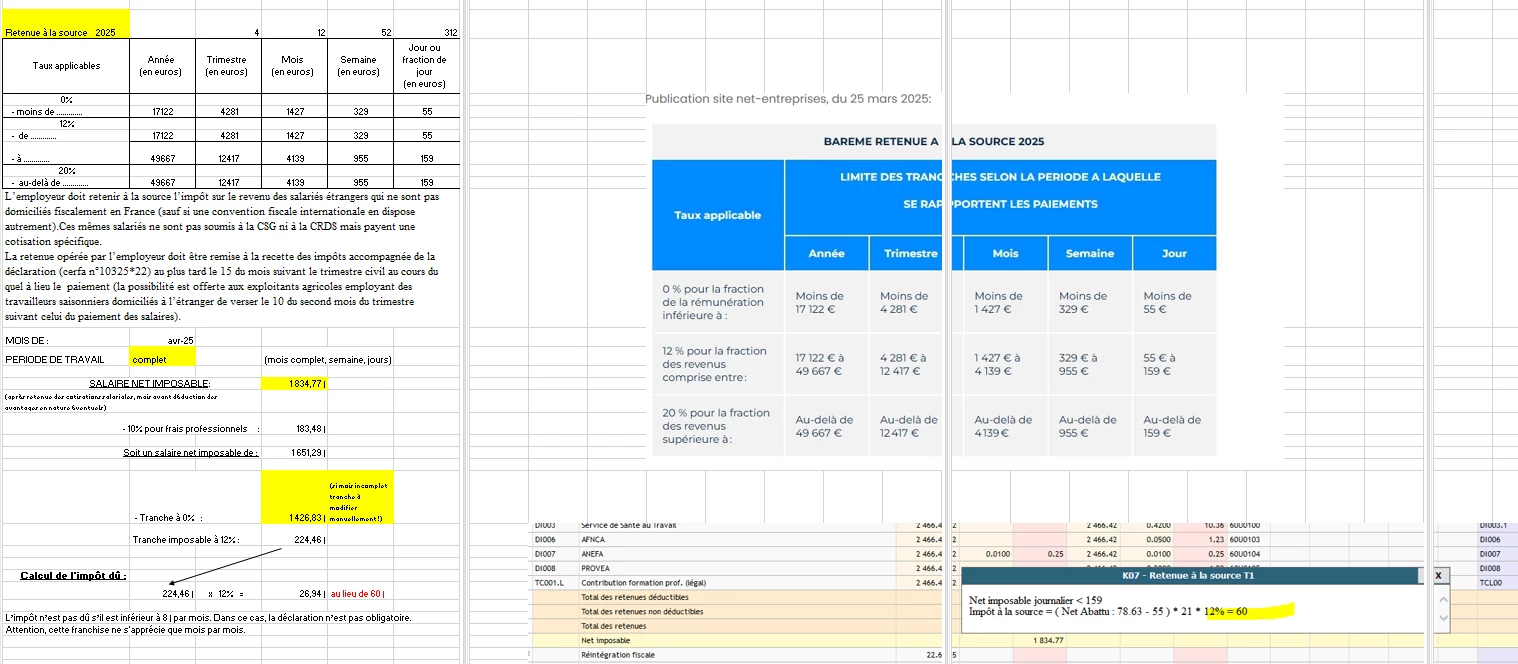Image resolution: width=1518 pixels, height=664 pixels.
Task: Click the 'Réintégration fiscale' row label
Action: point(616,655)
